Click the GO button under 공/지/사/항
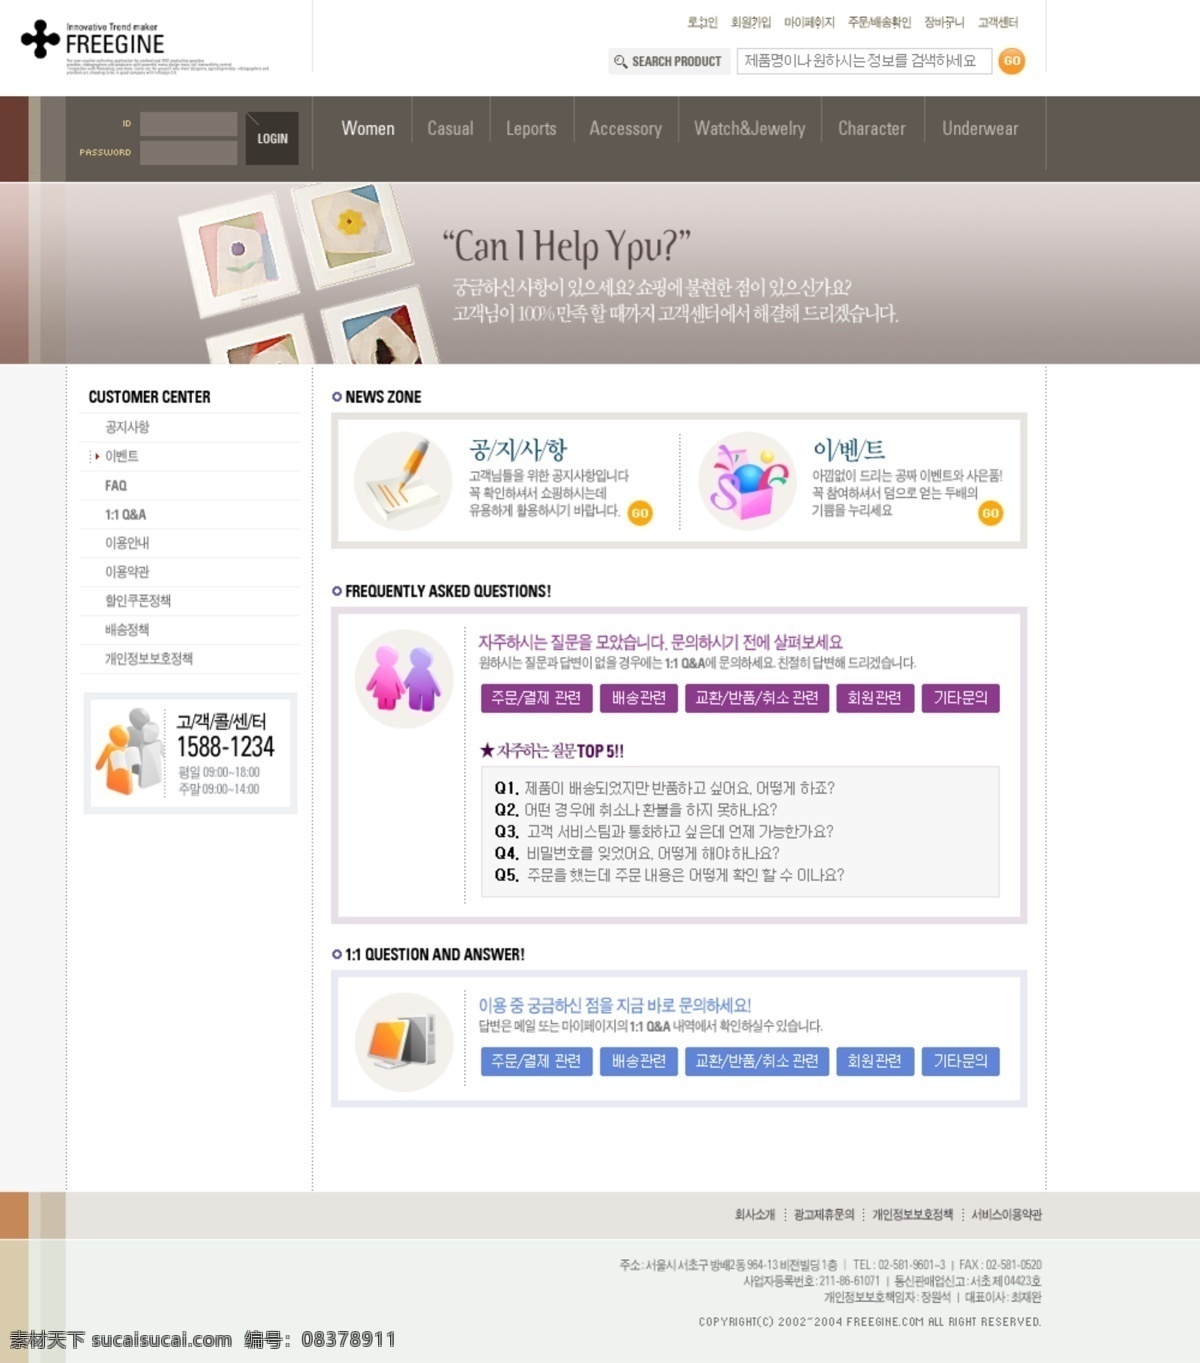 click(x=640, y=513)
